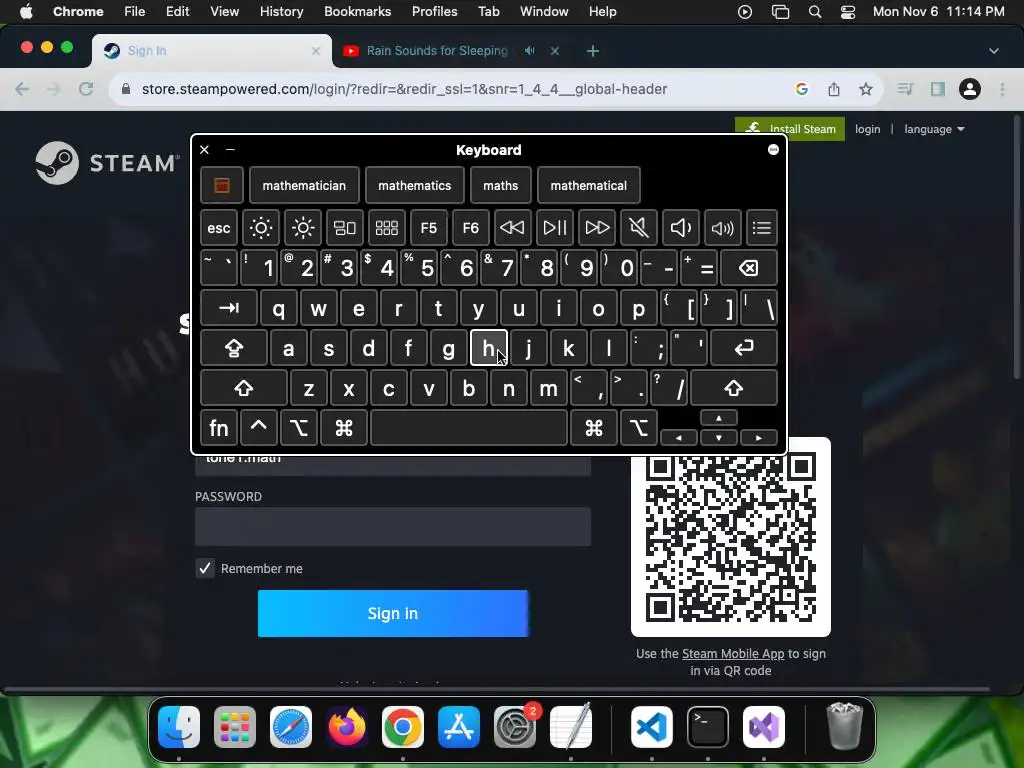Screen dimensions: 1024x768
Task: Click the play/pause media key
Action: click(554, 228)
